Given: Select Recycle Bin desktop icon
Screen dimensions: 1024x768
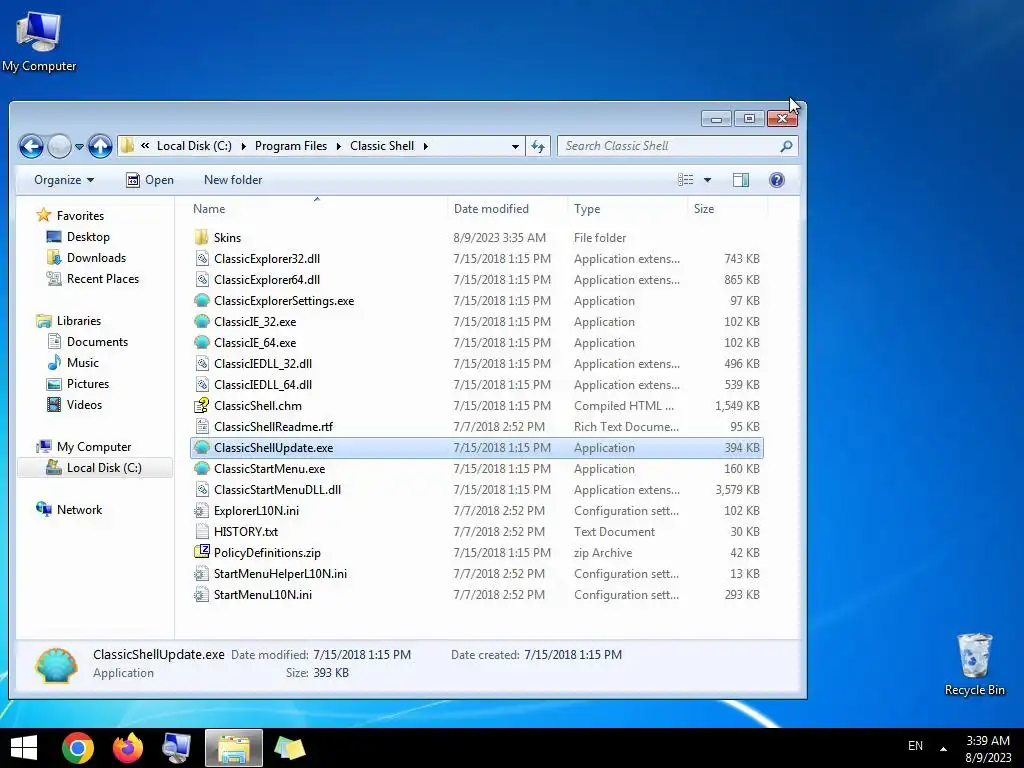Looking at the screenshot, I should pyautogui.click(x=974, y=664).
